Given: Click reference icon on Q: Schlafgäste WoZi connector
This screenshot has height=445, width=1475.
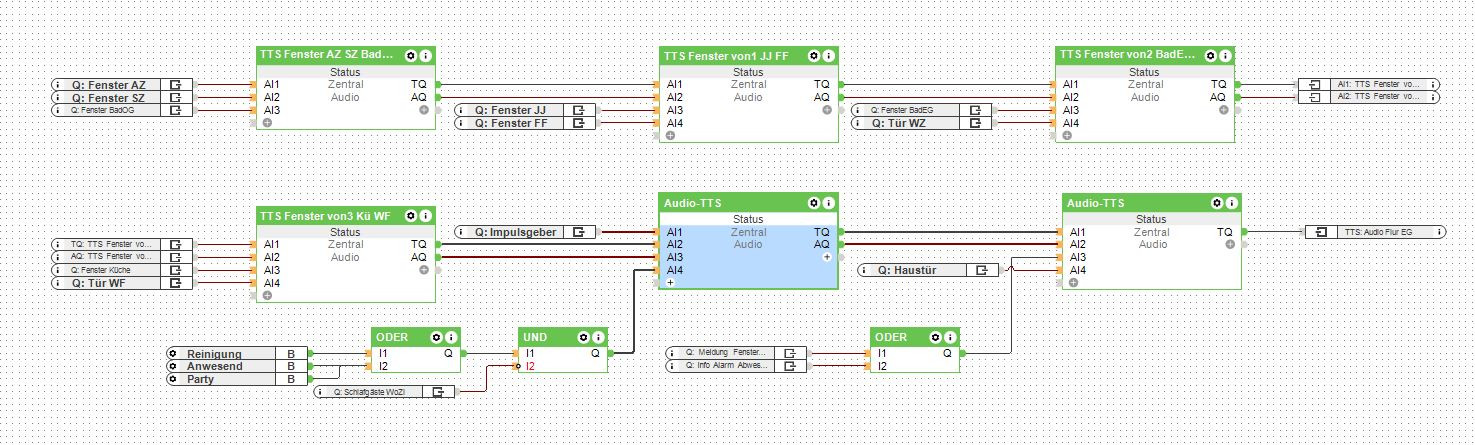Looking at the screenshot, I should [438, 392].
